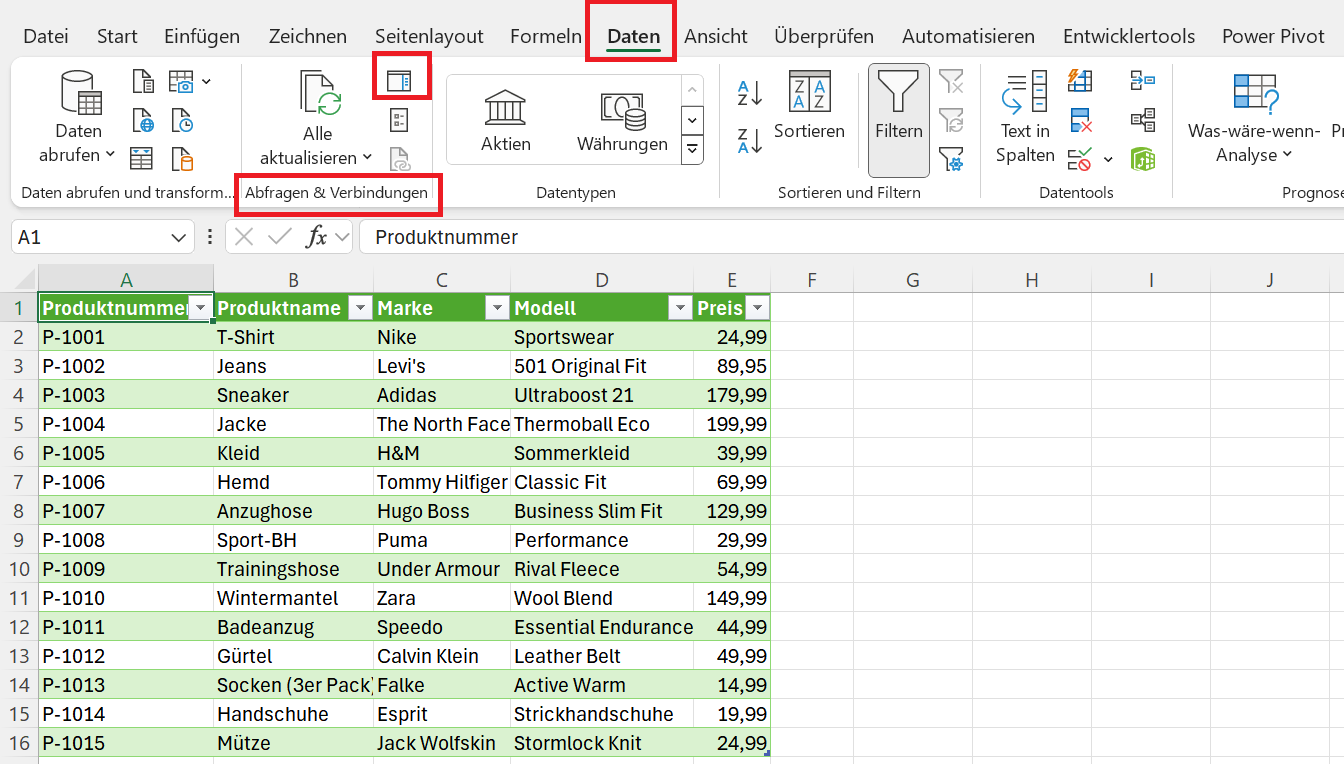Viewport: 1344px width, 764px height.
Task: Click the Insert Function fx icon
Action: coord(316,237)
